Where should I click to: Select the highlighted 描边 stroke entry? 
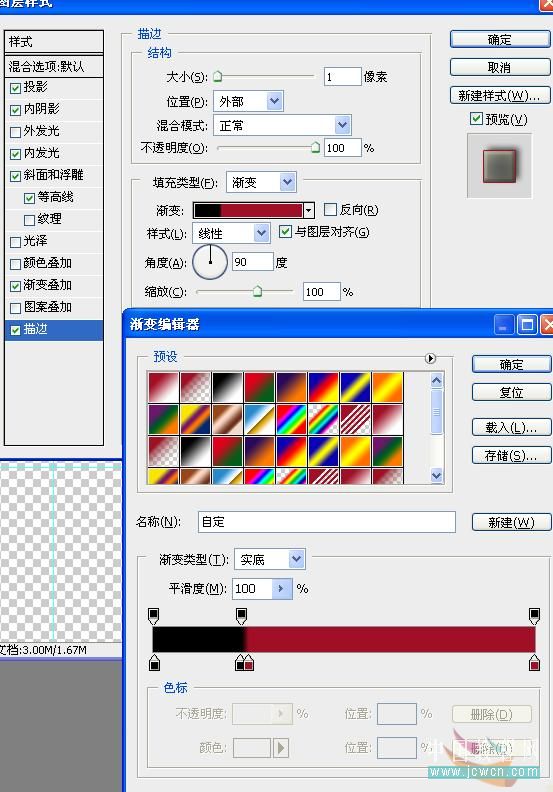click(x=54, y=330)
